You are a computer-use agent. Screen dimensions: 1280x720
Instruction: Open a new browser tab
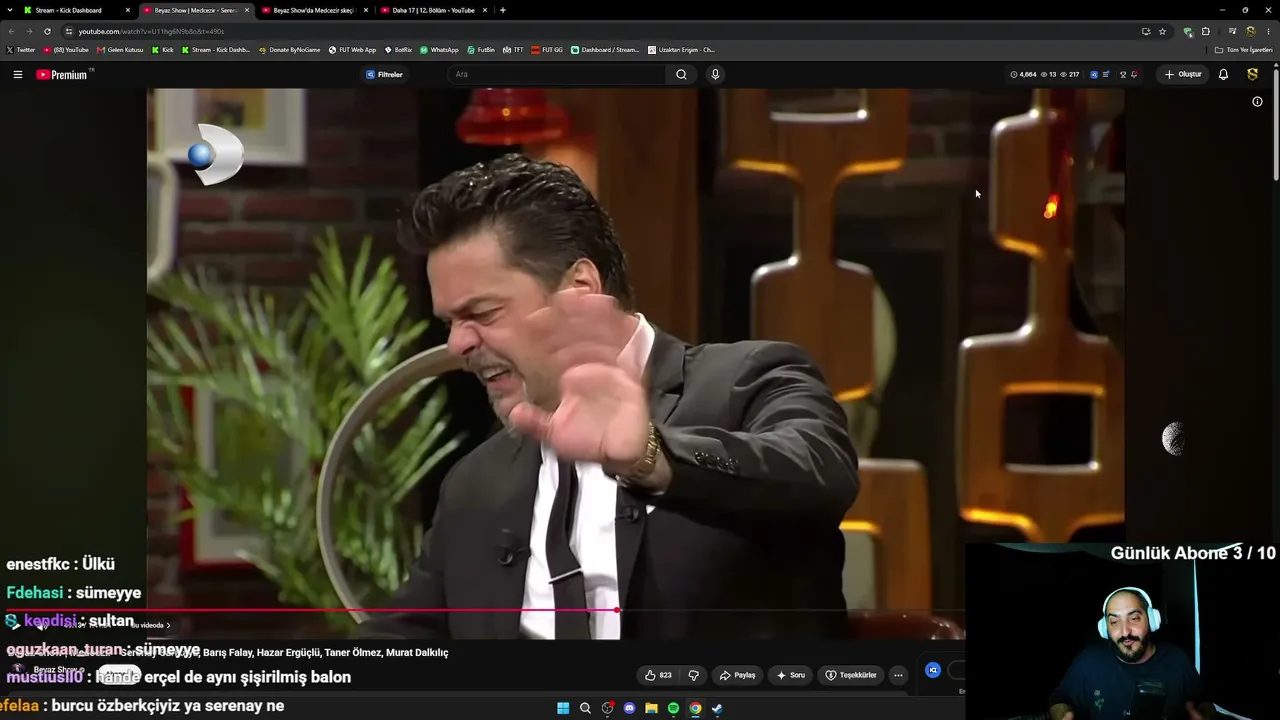point(502,10)
